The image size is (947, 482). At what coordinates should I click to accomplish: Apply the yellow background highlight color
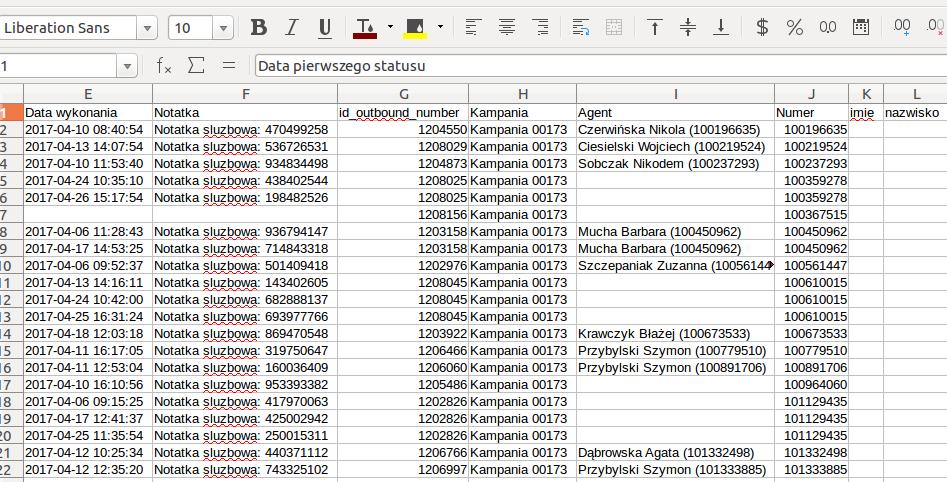coord(415,28)
